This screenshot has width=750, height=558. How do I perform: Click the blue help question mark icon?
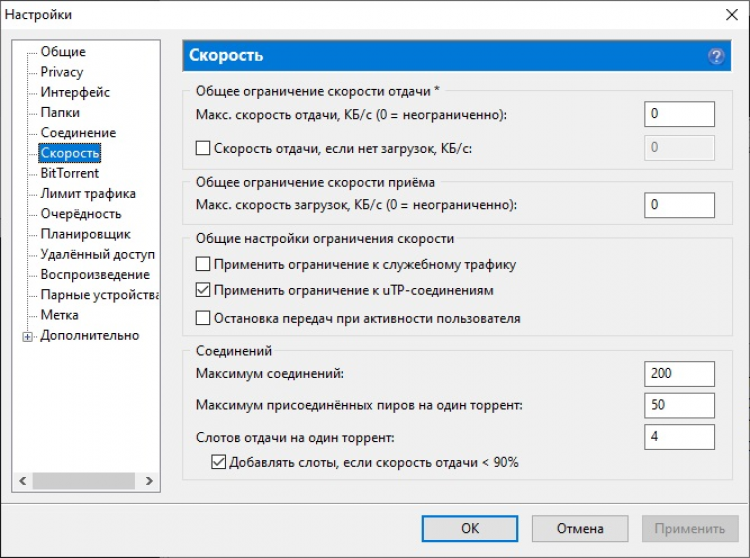tap(715, 56)
